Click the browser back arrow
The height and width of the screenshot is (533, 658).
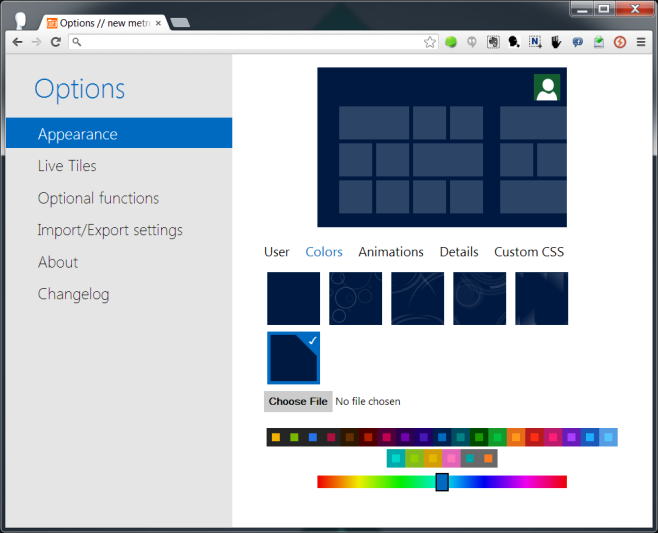[x=17, y=42]
